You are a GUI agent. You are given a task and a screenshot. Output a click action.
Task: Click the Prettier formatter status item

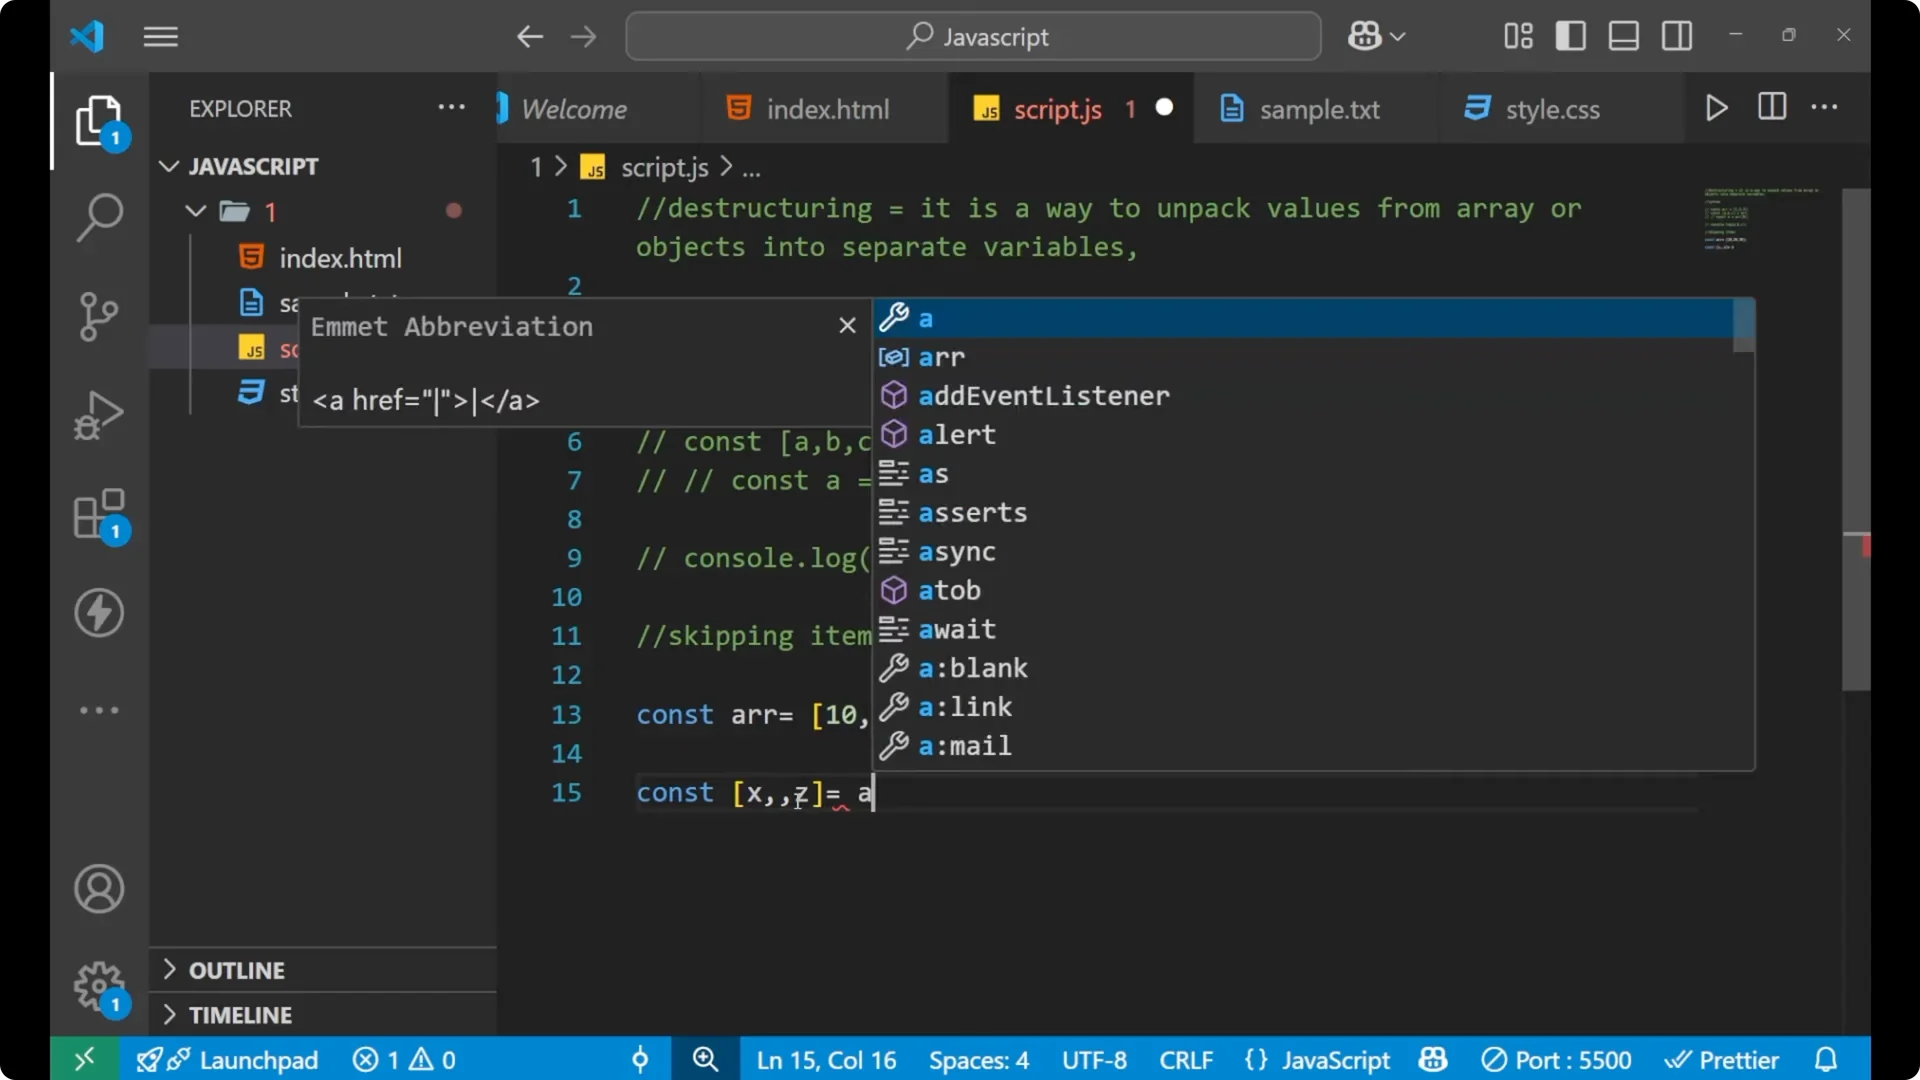1723,1059
